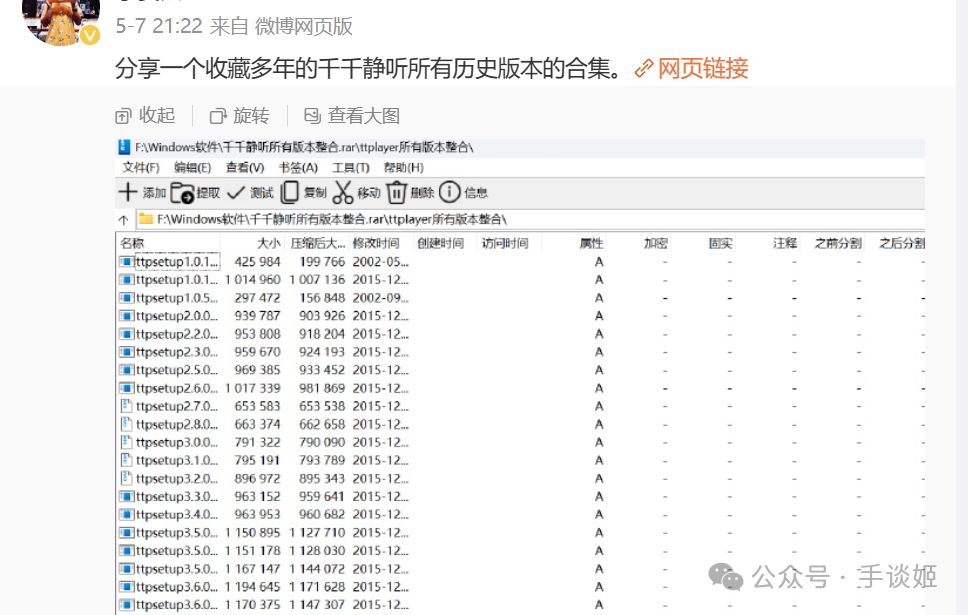Sort by the 压缩后大... column header

[317, 243]
